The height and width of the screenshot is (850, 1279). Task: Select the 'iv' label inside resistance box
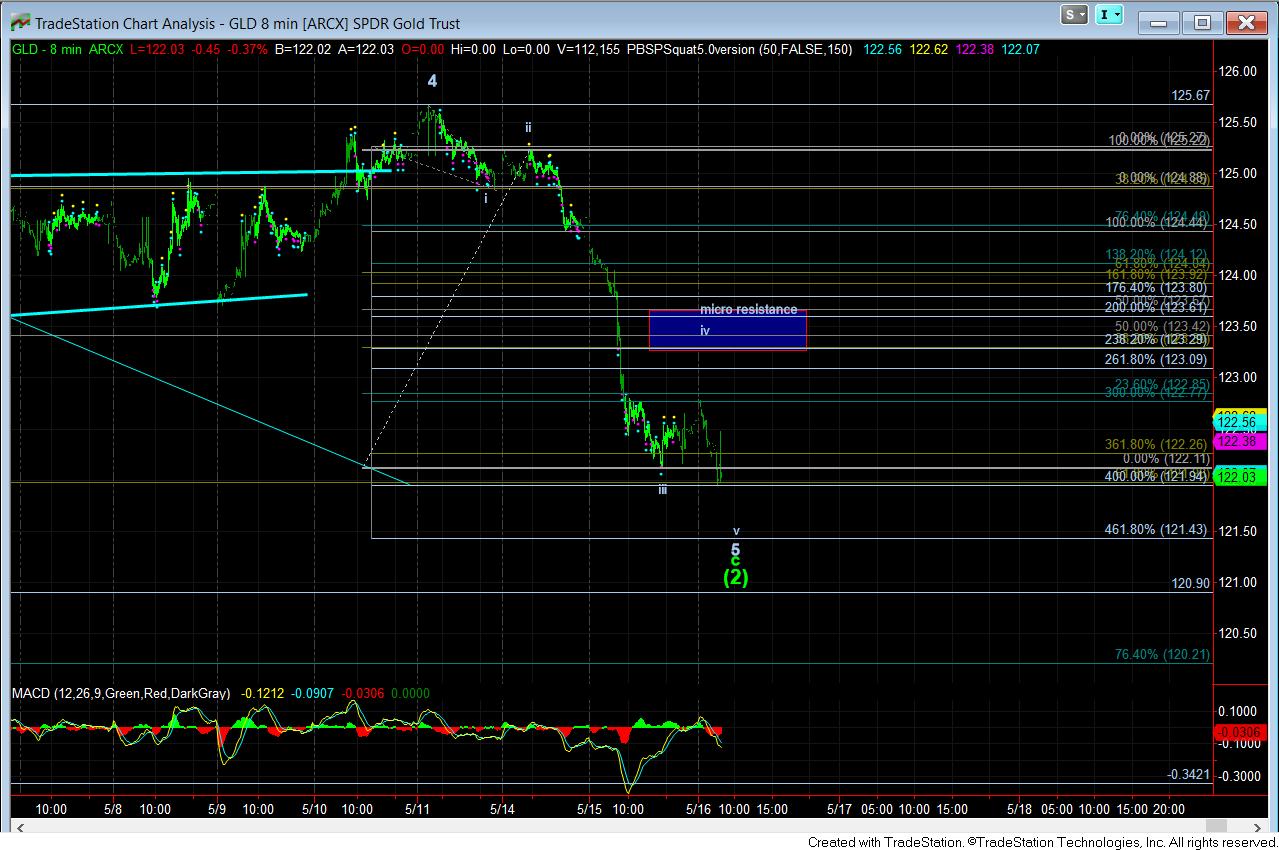pos(705,330)
